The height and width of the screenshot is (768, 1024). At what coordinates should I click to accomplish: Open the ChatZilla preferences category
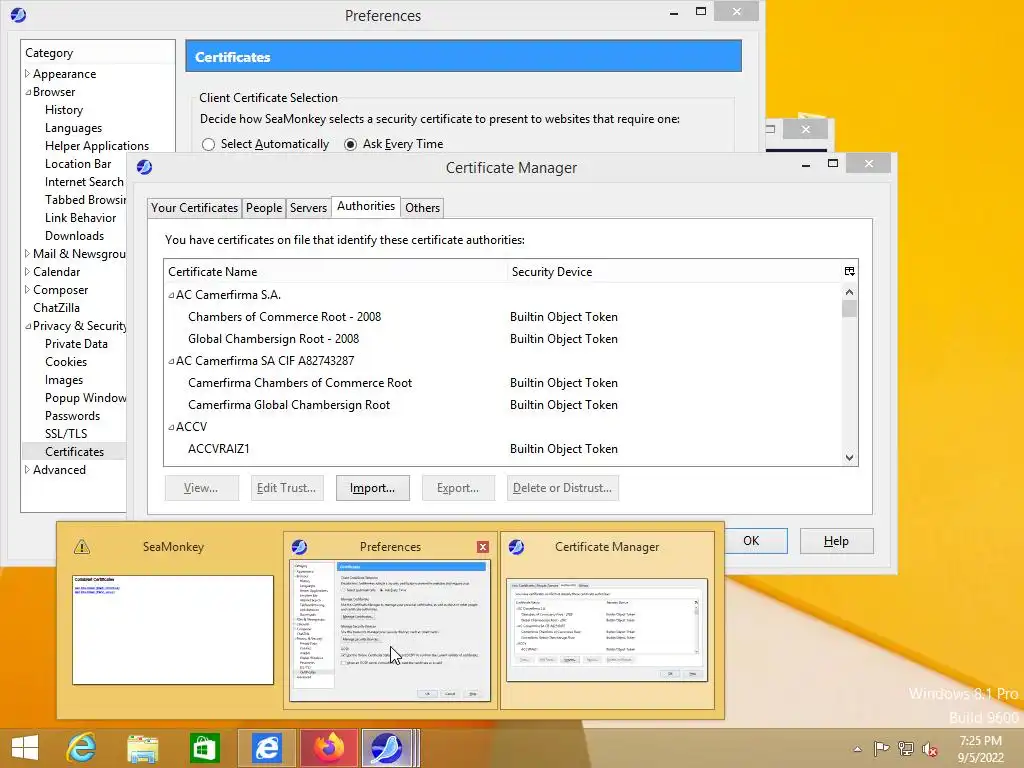[x=56, y=308]
